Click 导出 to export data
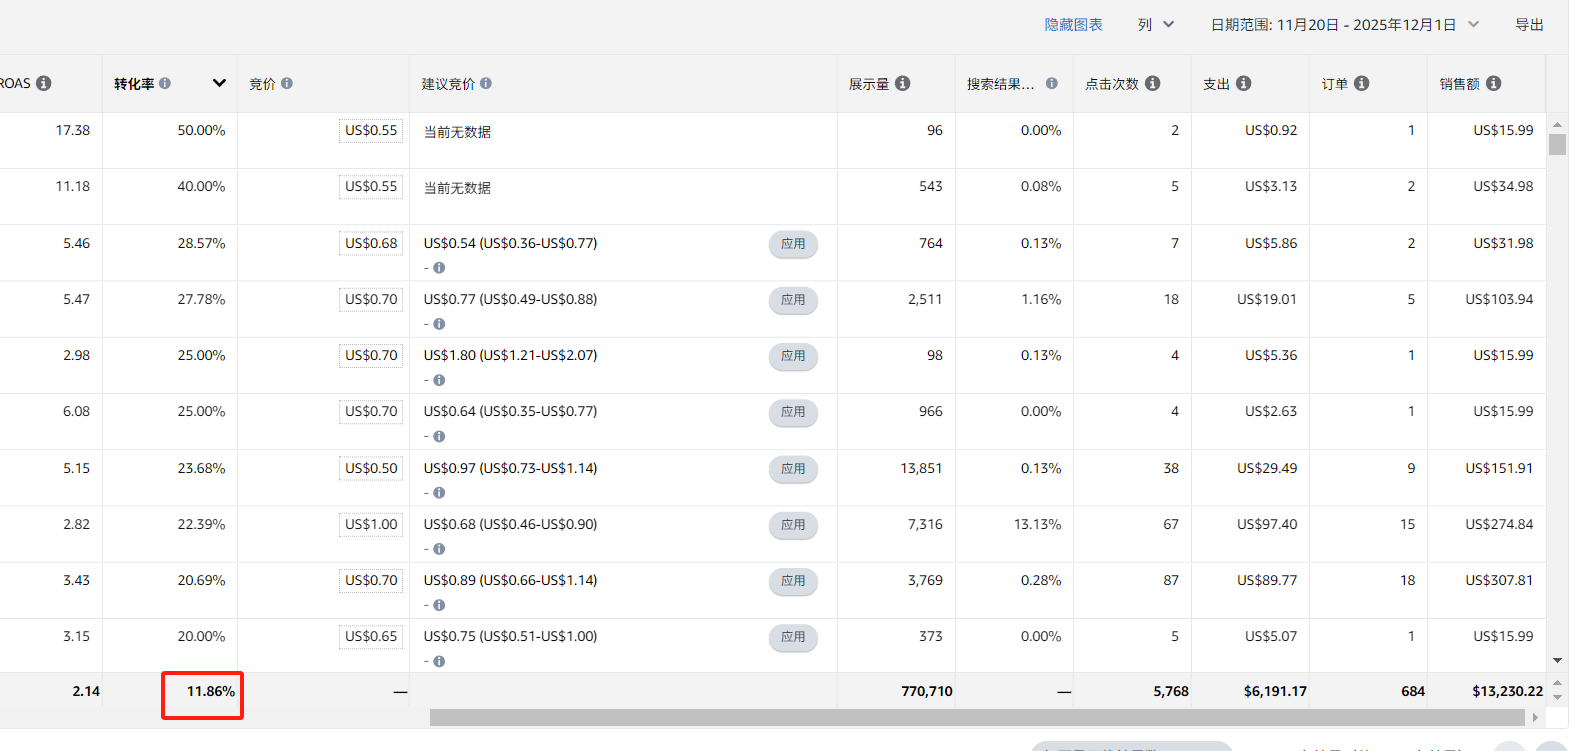The image size is (1579, 751). coord(1529,25)
